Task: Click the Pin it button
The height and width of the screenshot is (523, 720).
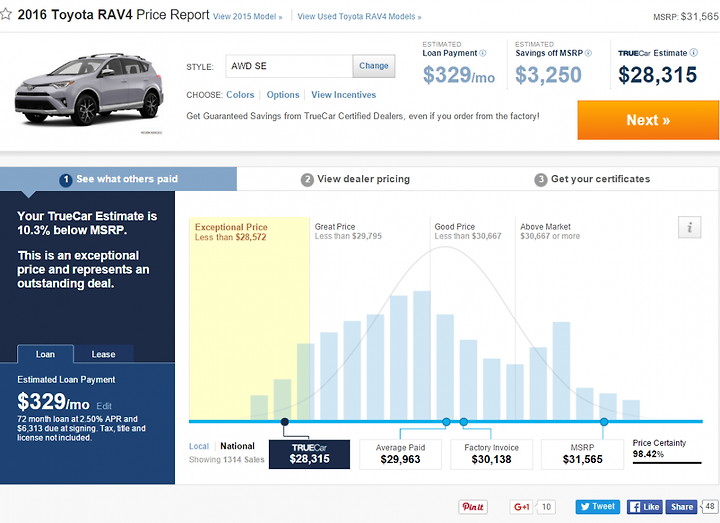Action: [x=473, y=506]
